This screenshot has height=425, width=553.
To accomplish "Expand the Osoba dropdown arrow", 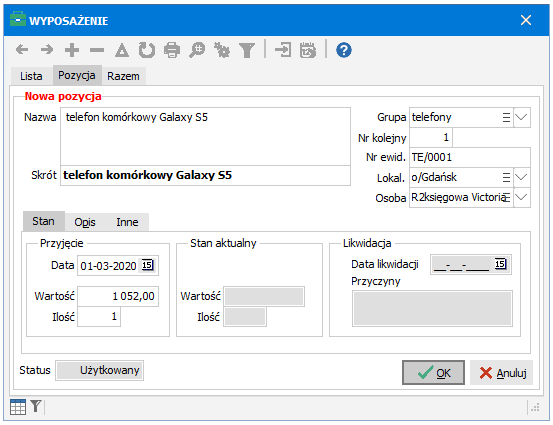I will (522, 197).
